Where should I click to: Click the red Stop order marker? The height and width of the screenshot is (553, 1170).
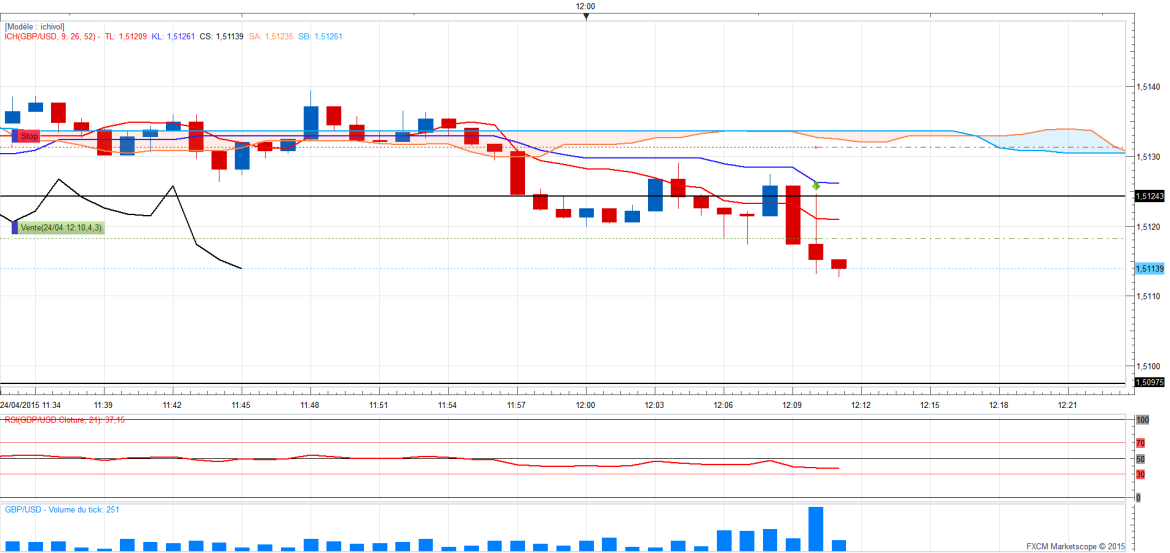27,135
